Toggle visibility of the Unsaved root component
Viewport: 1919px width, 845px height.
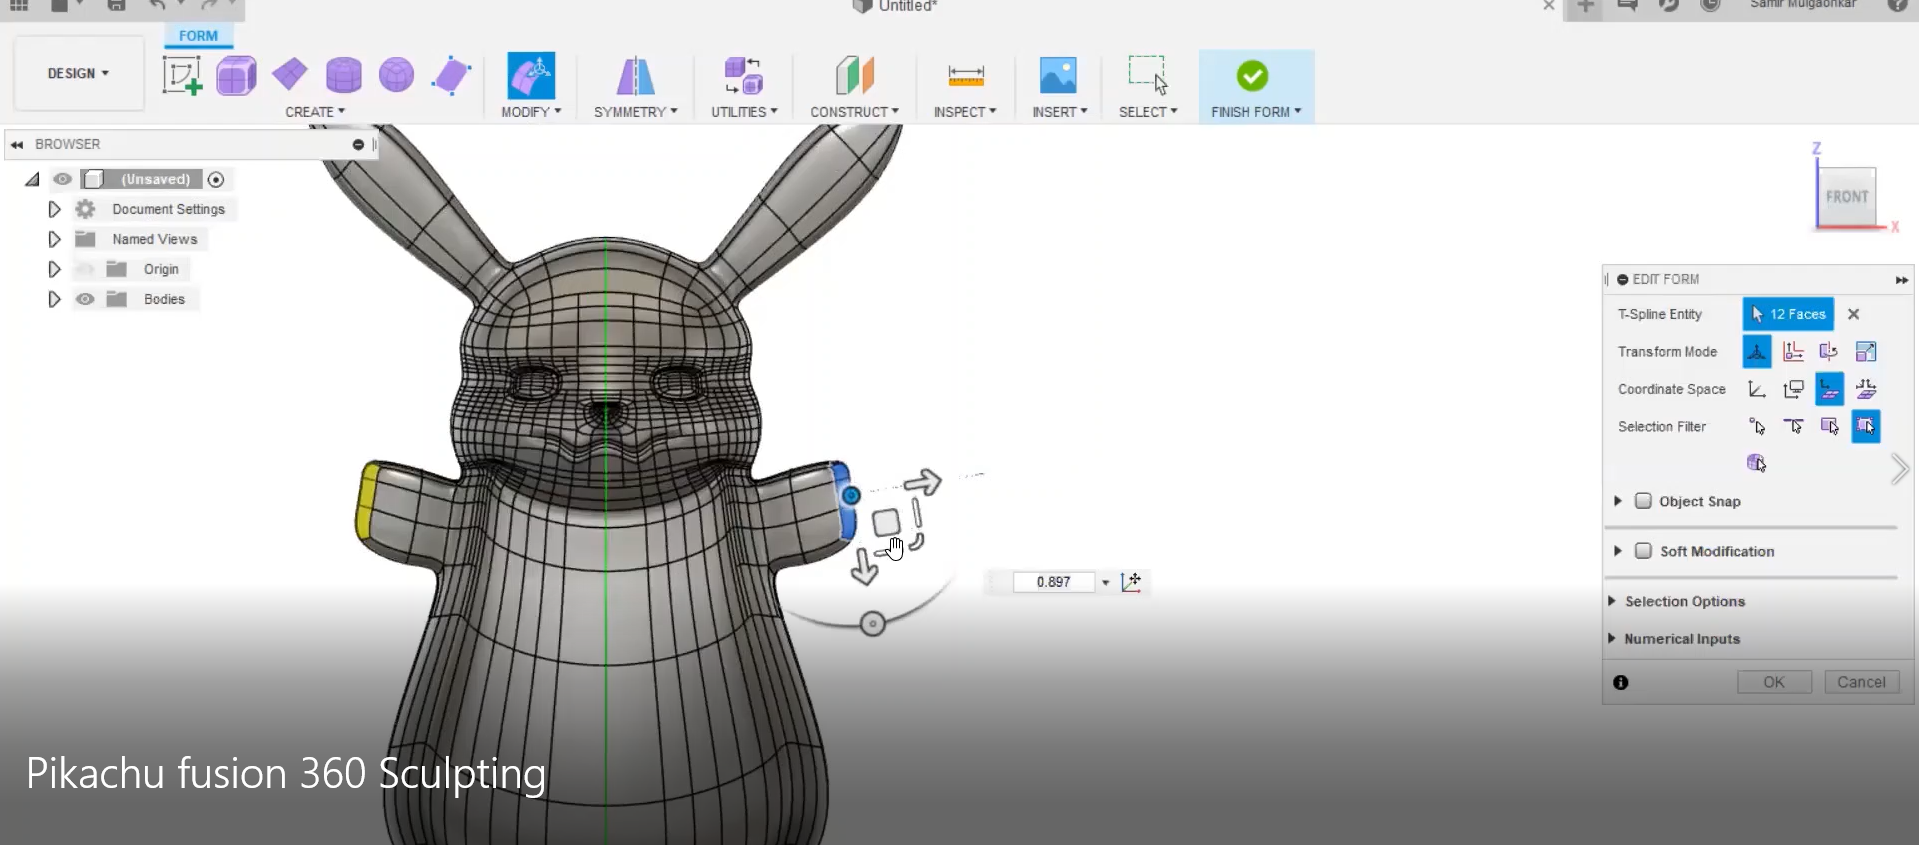pos(62,179)
